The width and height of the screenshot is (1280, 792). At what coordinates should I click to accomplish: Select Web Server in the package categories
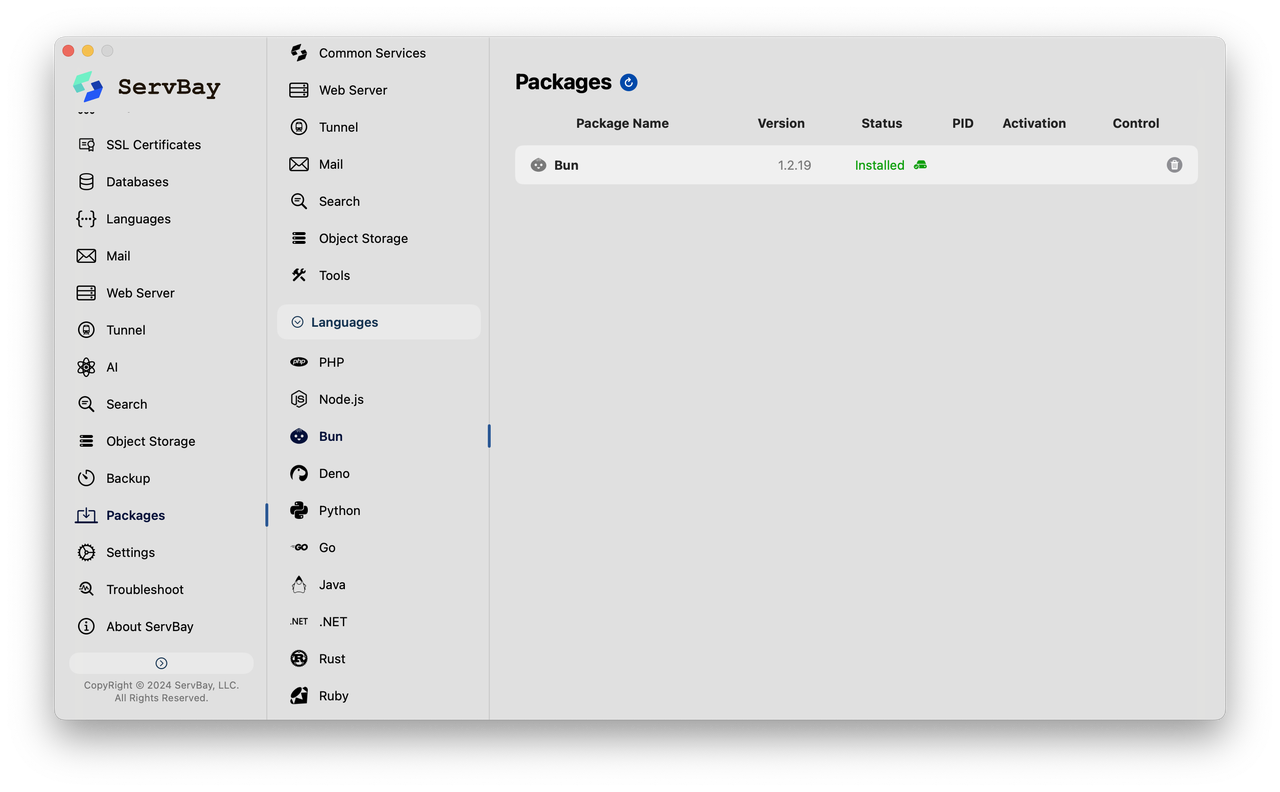[353, 90]
